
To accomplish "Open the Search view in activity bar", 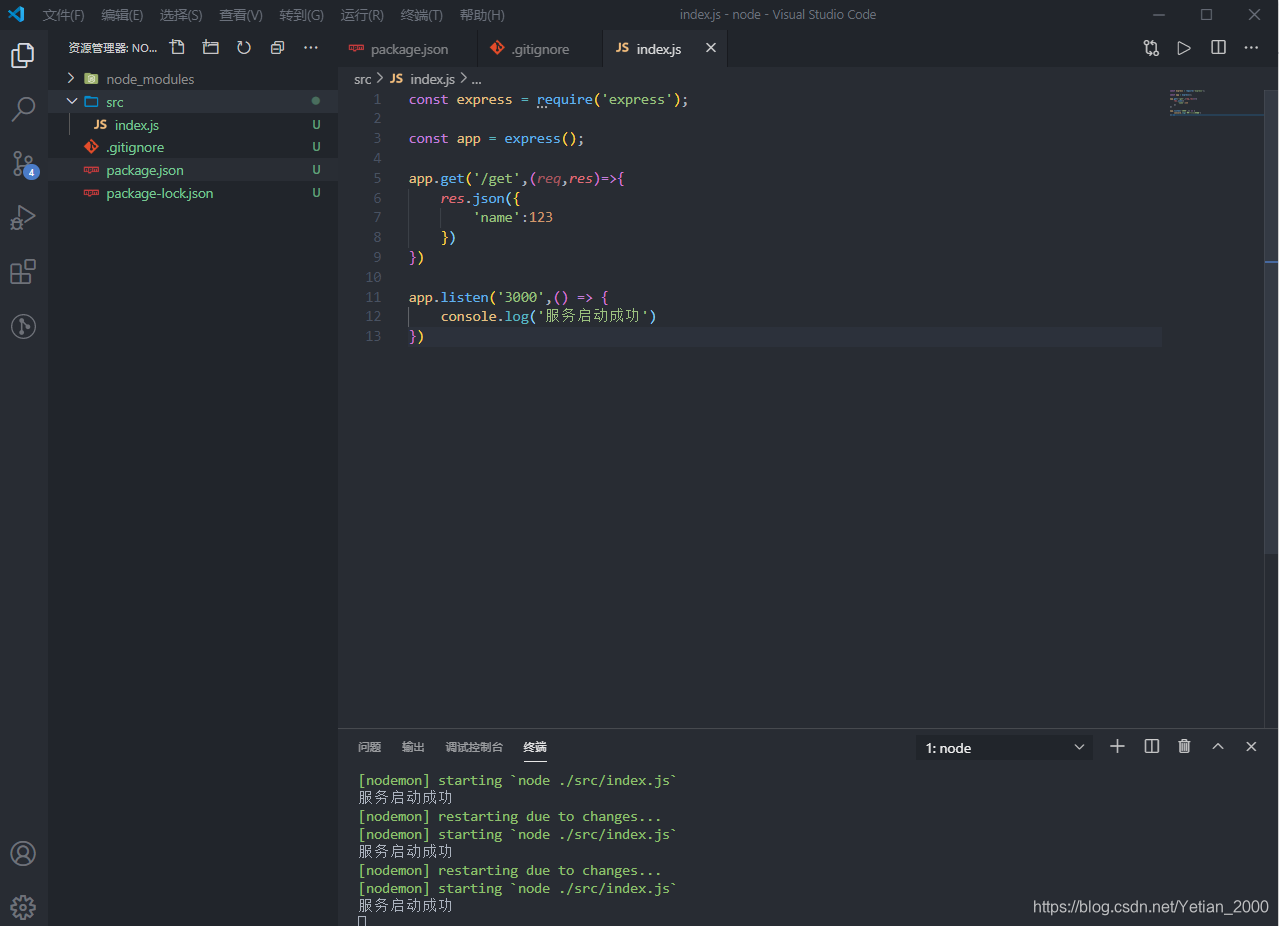I will pyautogui.click(x=23, y=109).
